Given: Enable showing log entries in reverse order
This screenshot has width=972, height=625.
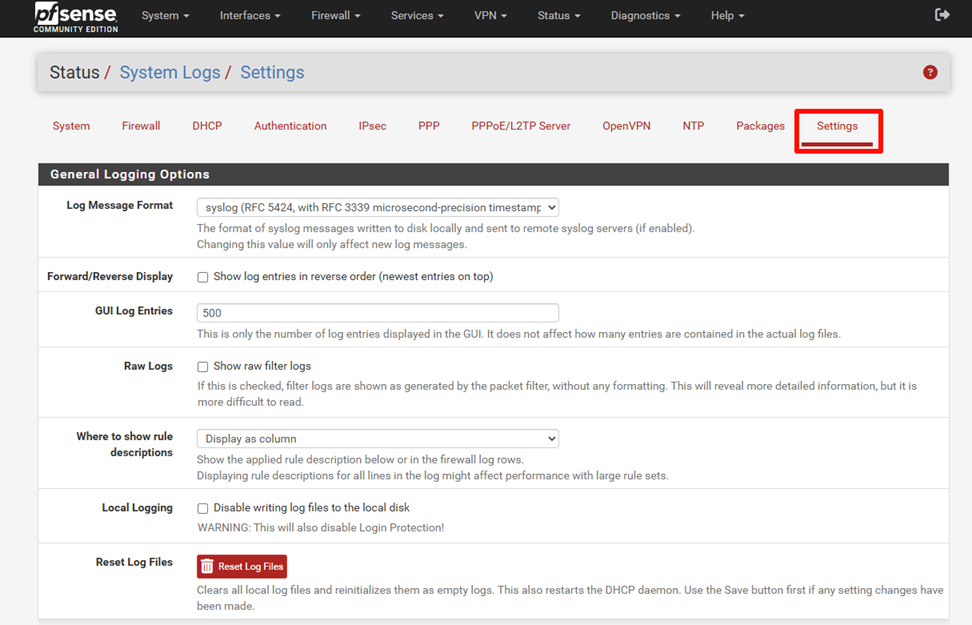Looking at the screenshot, I should click(203, 276).
